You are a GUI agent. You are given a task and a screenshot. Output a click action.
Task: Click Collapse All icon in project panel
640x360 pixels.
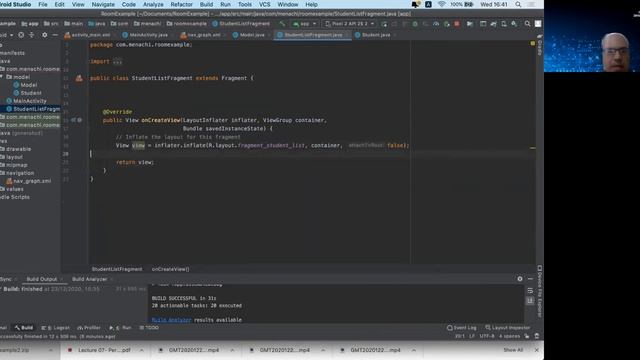coord(32,35)
